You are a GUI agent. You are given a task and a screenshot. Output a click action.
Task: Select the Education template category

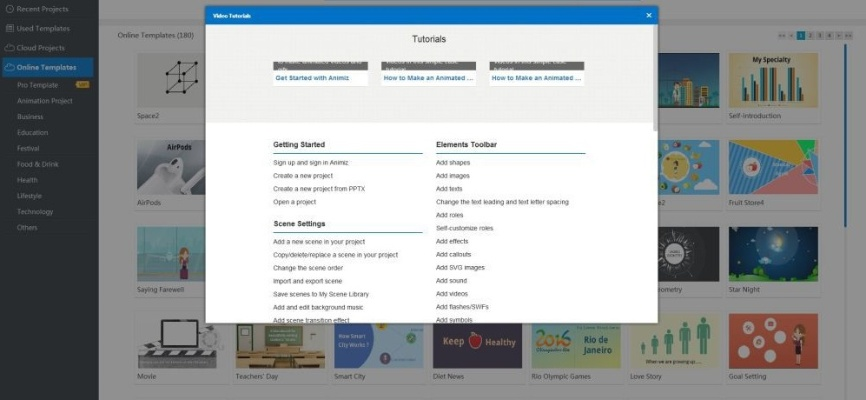click(33, 133)
